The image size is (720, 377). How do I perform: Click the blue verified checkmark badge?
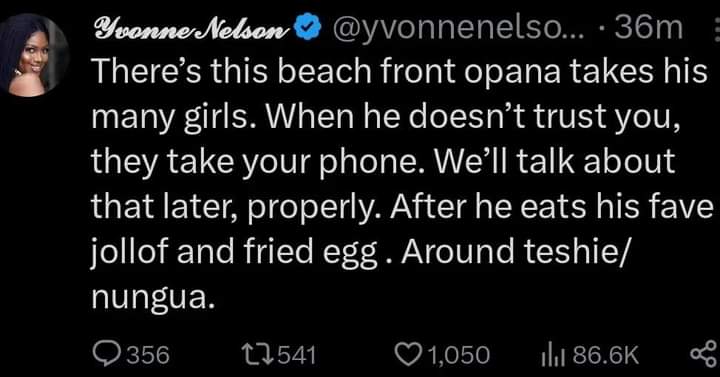tap(308, 28)
